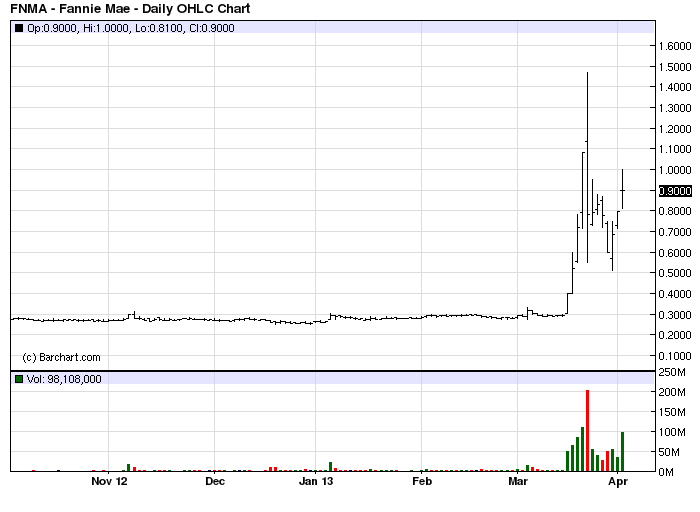Image resolution: width=700 pixels, height=512 pixels.
Task: Click the 1.6000 price axis label
Action: click(675, 46)
